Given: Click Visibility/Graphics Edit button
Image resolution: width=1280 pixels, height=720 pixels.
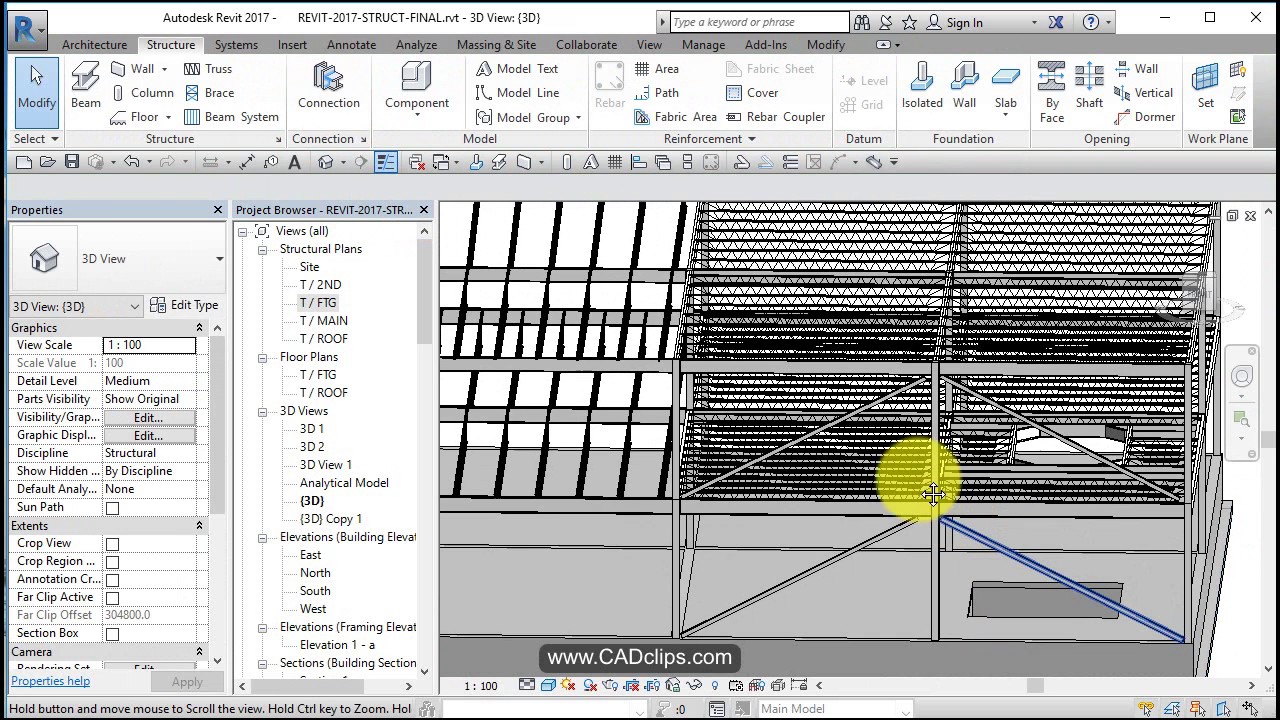Looking at the screenshot, I should (x=148, y=418).
